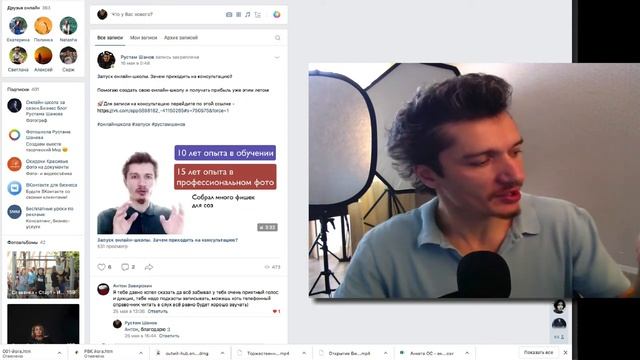640x360 pixels.
Task: Click the Открытие...mp4 download item
Action: (x=350, y=353)
